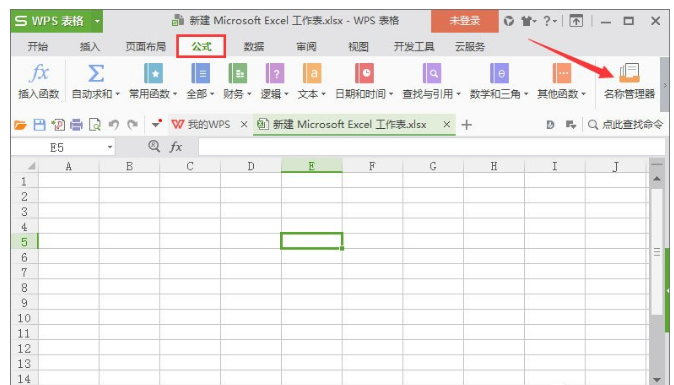Switch to the 数据 (Data) tab
This screenshot has width=674, height=385.
click(x=254, y=46)
